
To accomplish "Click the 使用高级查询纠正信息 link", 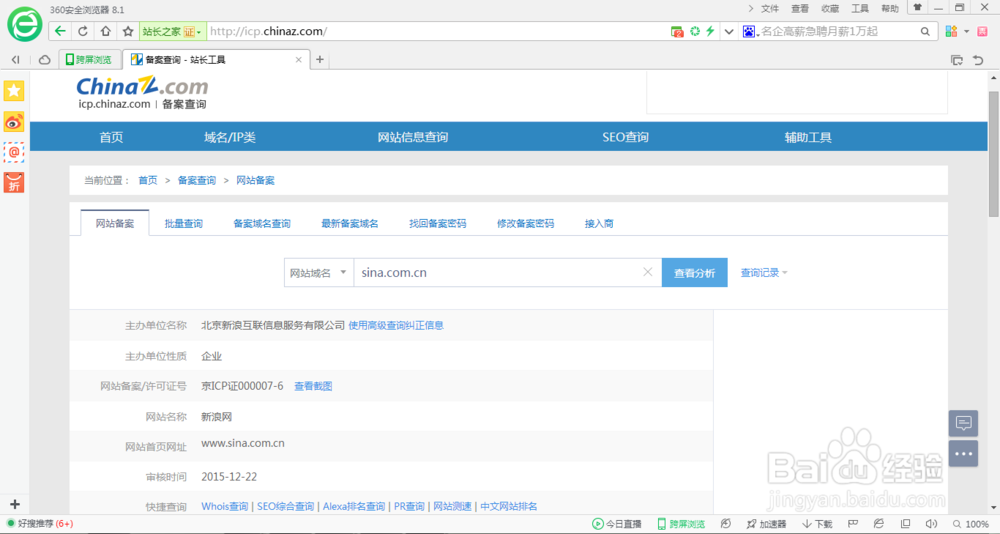I will (396, 325).
